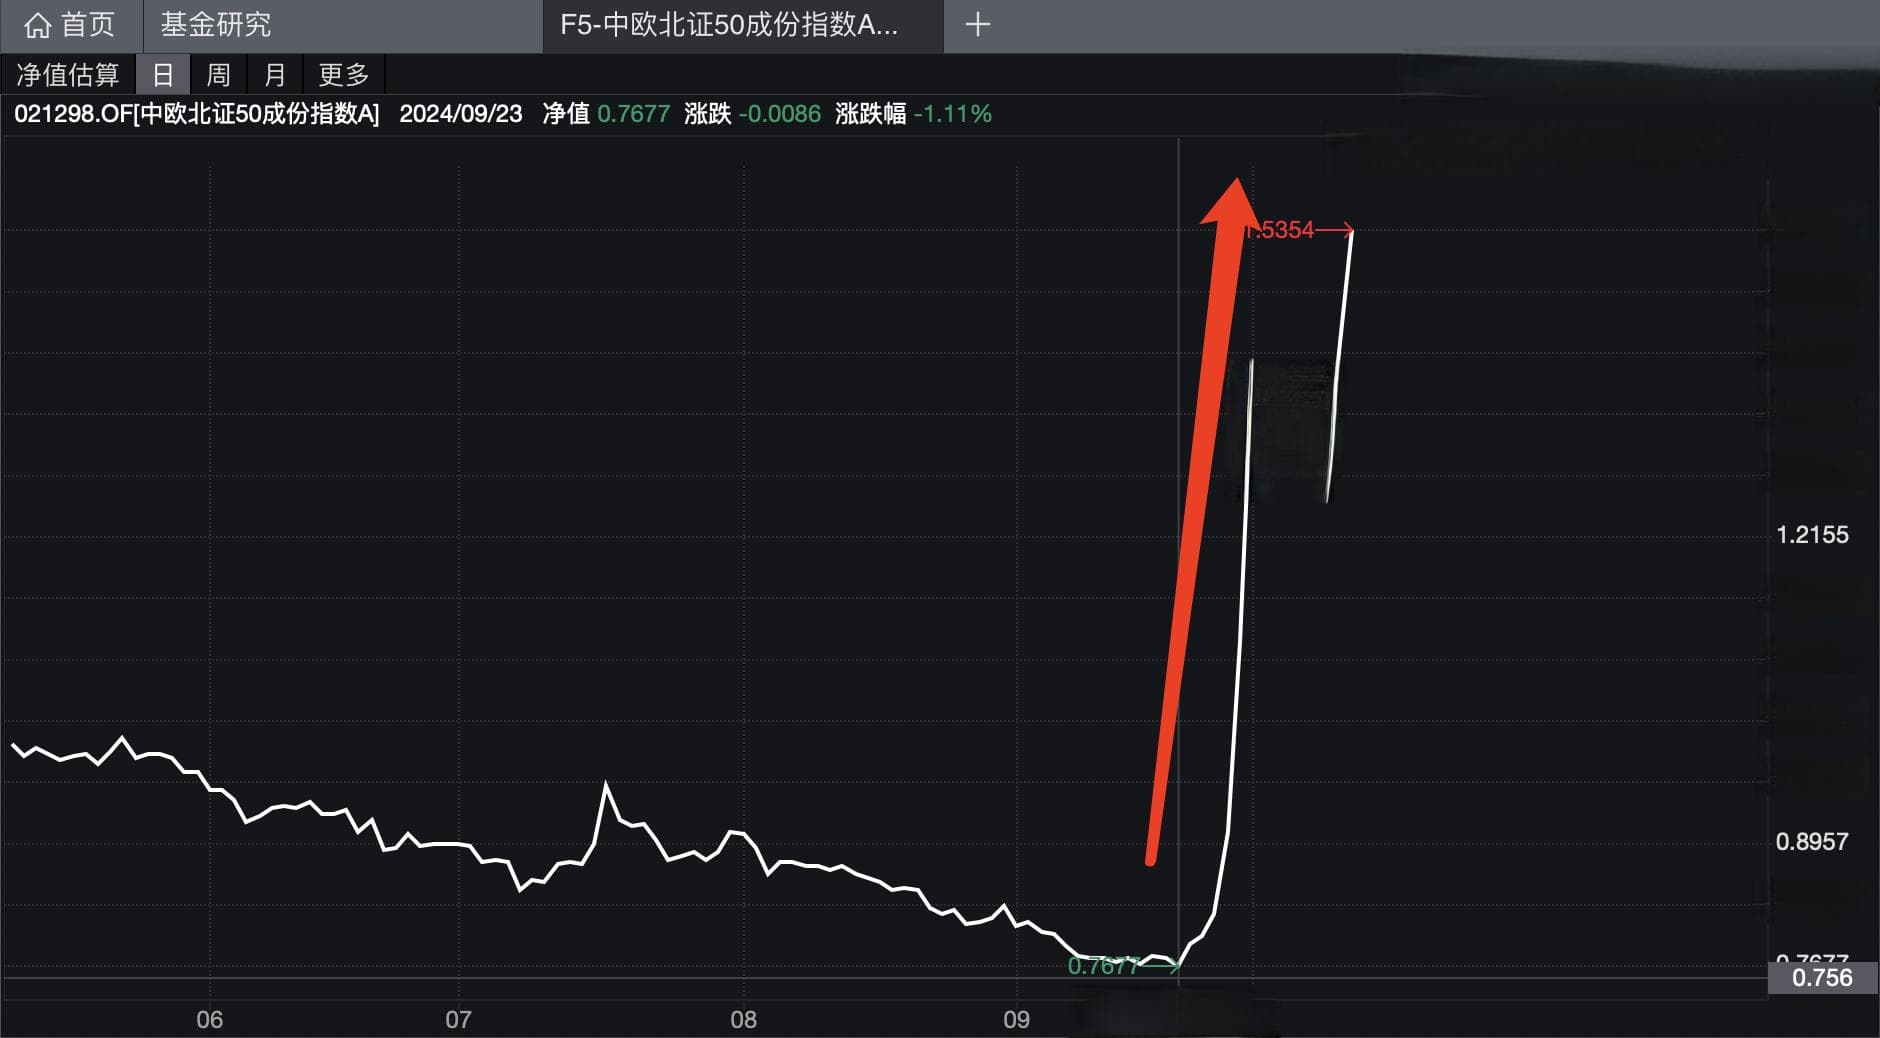This screenshot has width=1880, height=1038.
Task: Click x-axis month label 06
Action: pos(210,1020)
